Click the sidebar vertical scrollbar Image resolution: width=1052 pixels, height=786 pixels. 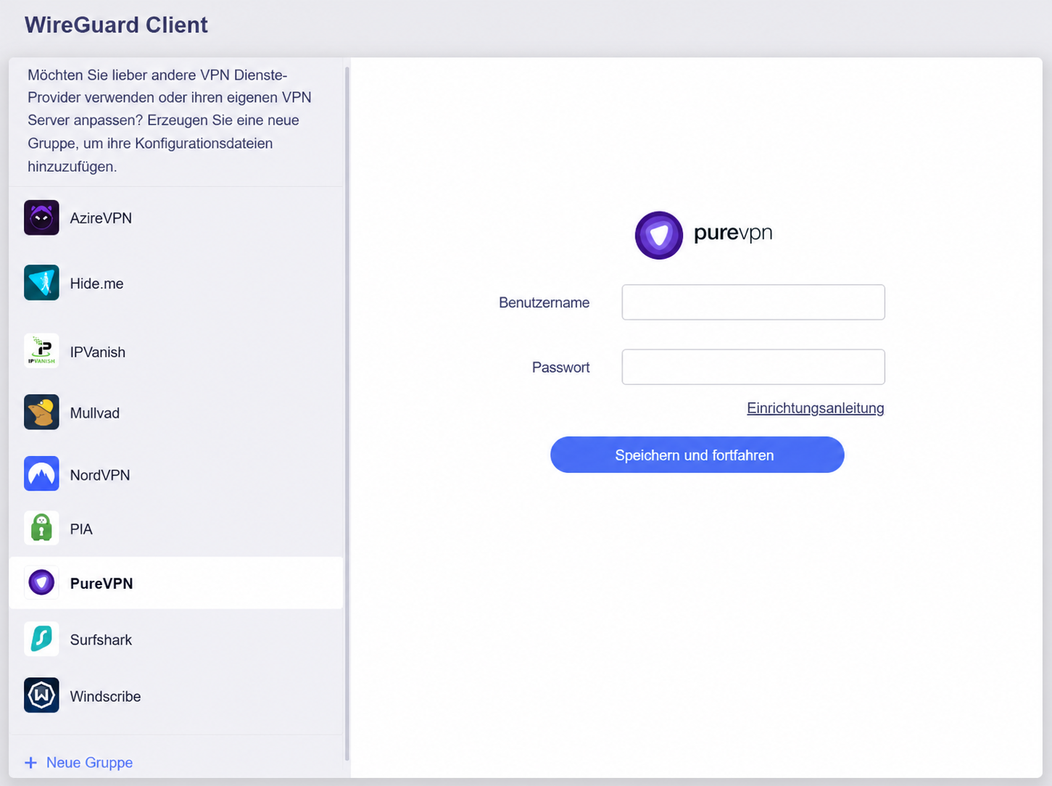(x=347, y=413)
